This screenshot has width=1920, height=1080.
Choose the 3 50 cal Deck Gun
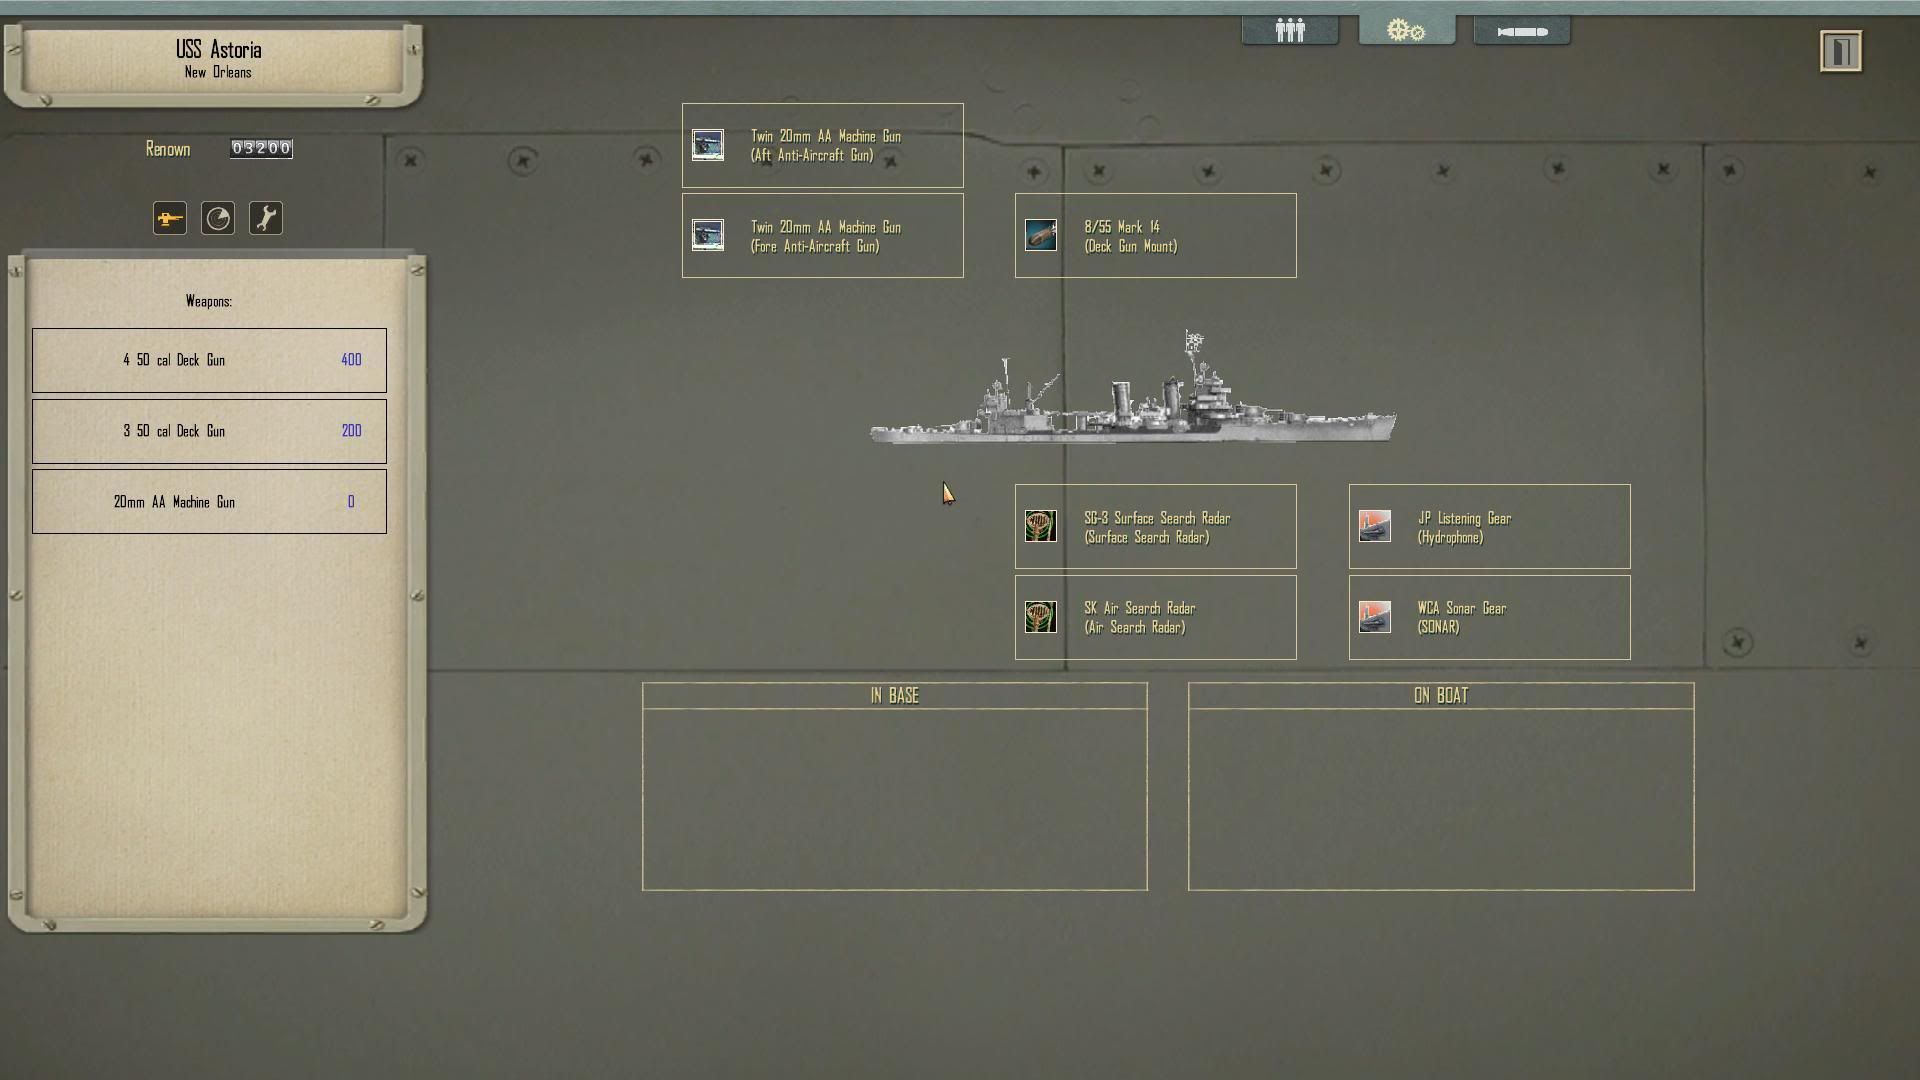tap(209, 431)
